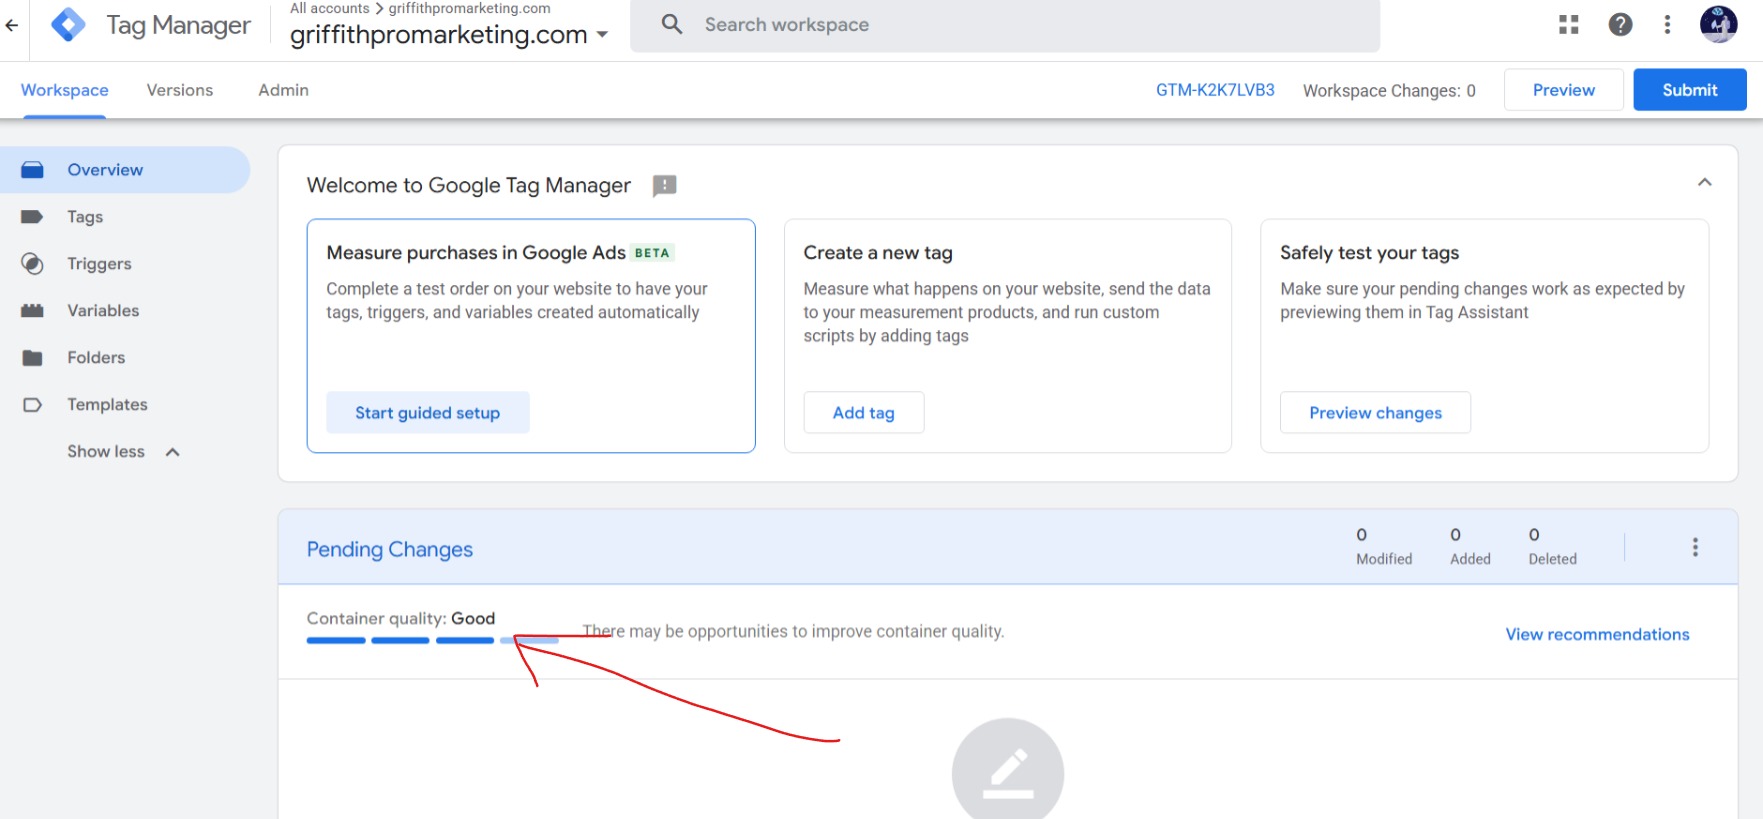Click the Add tag button
This screenshot has height=819, width=1763.
[x=864, y=413]
